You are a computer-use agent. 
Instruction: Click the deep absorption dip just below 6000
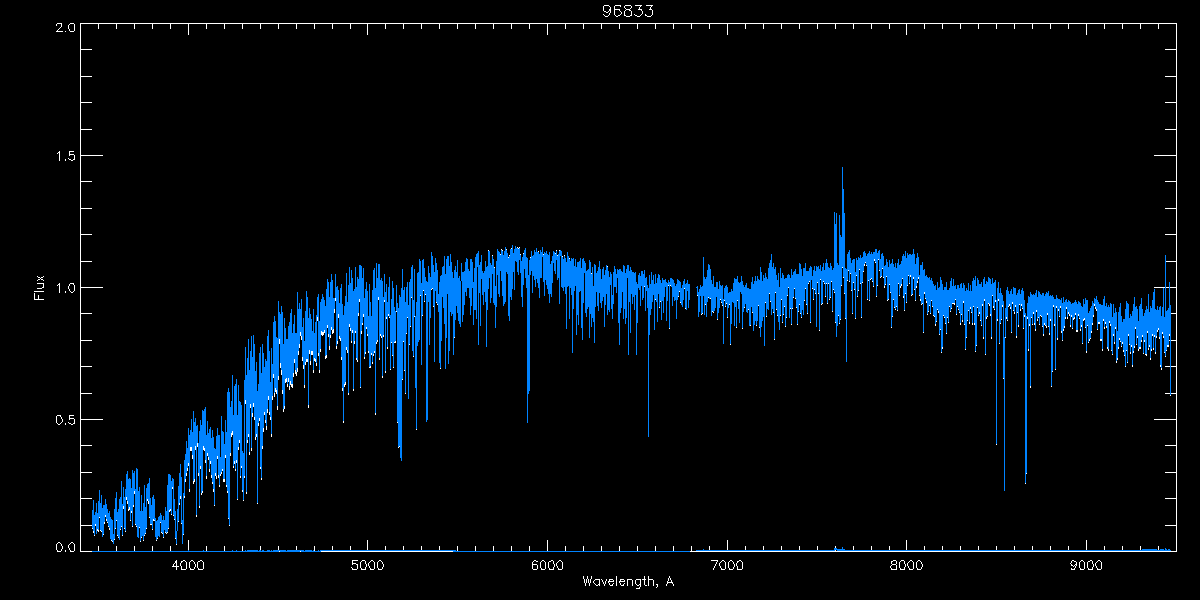pyautogui.click(x=528, y=392)
